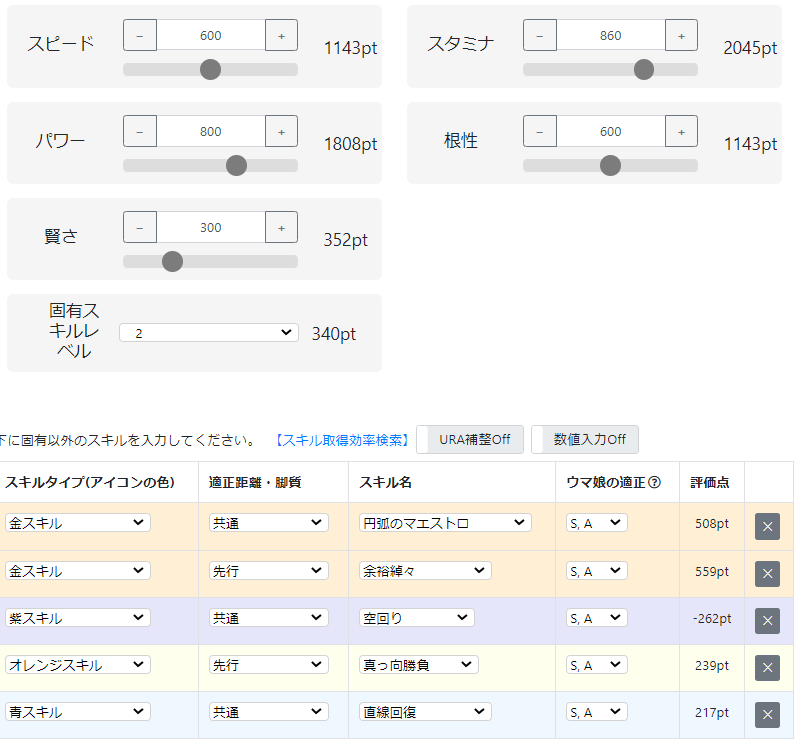Decrease the スタミナ value with minus button
This screenshot has width=794, height=741.
540,35
